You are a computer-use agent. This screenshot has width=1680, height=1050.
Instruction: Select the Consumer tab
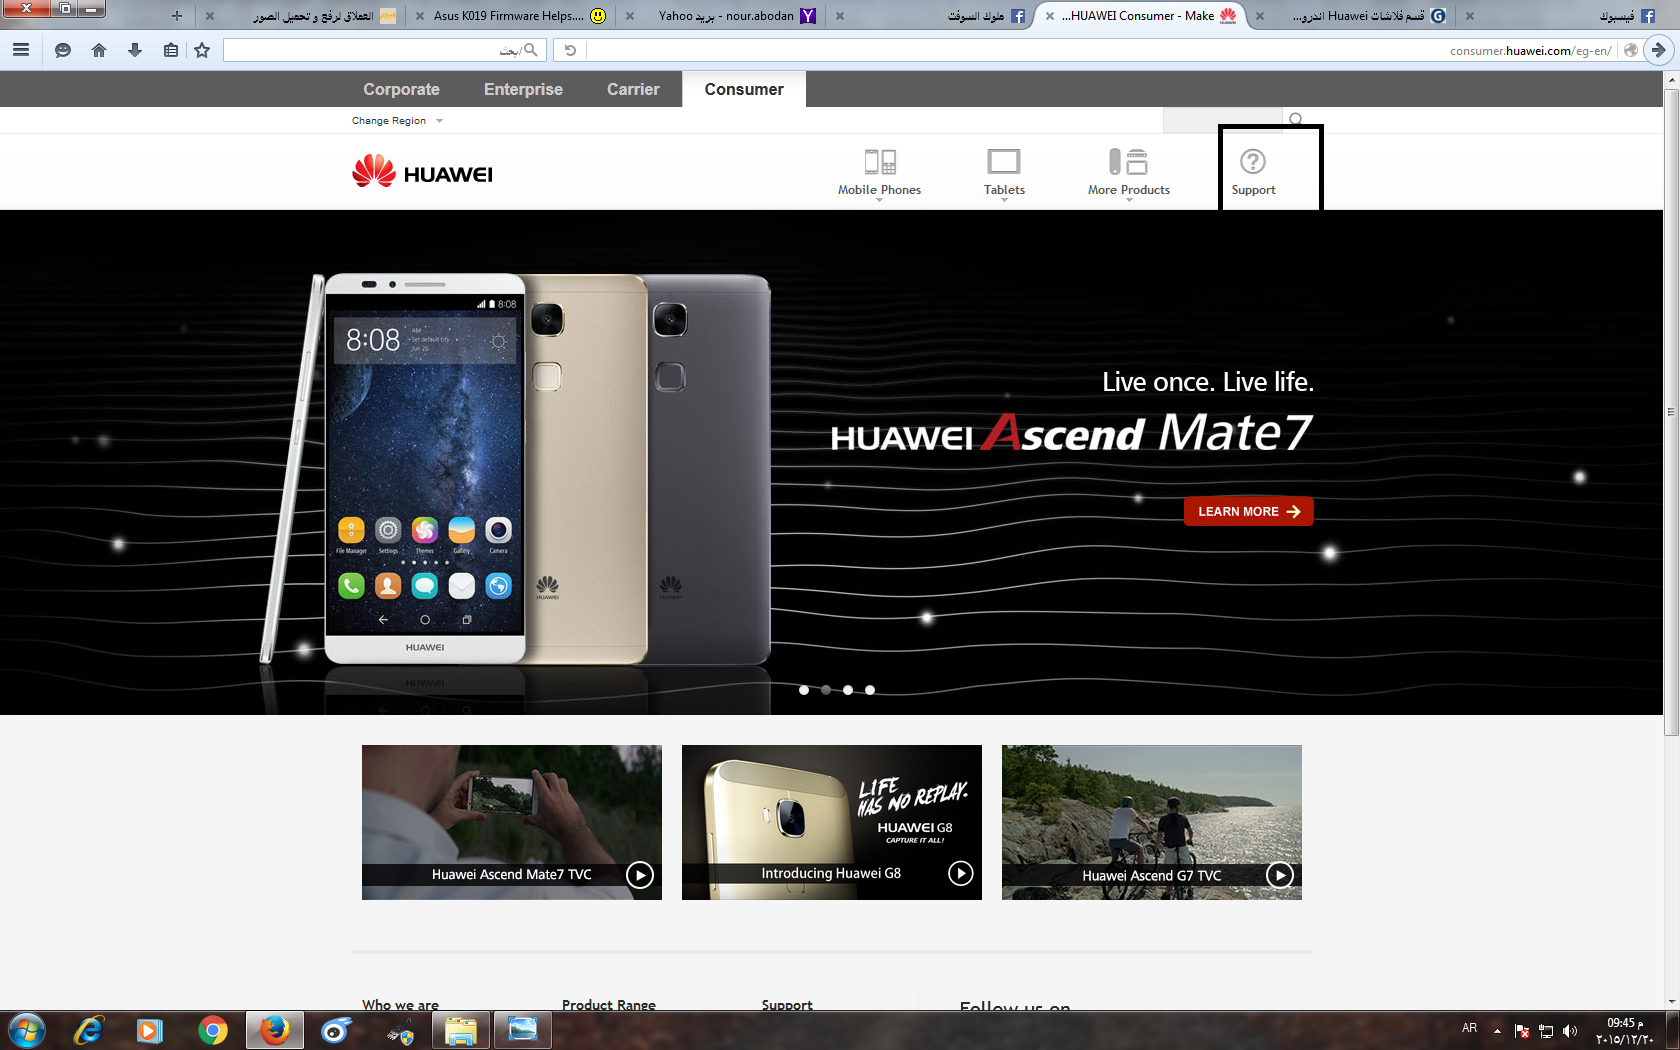click(744, 89)
